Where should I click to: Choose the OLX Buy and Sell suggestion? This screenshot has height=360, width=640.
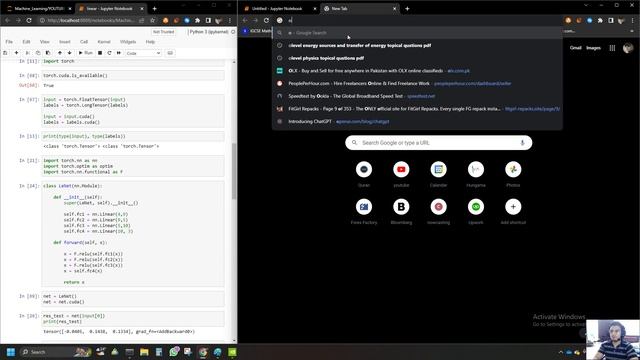tap(417, 71)
